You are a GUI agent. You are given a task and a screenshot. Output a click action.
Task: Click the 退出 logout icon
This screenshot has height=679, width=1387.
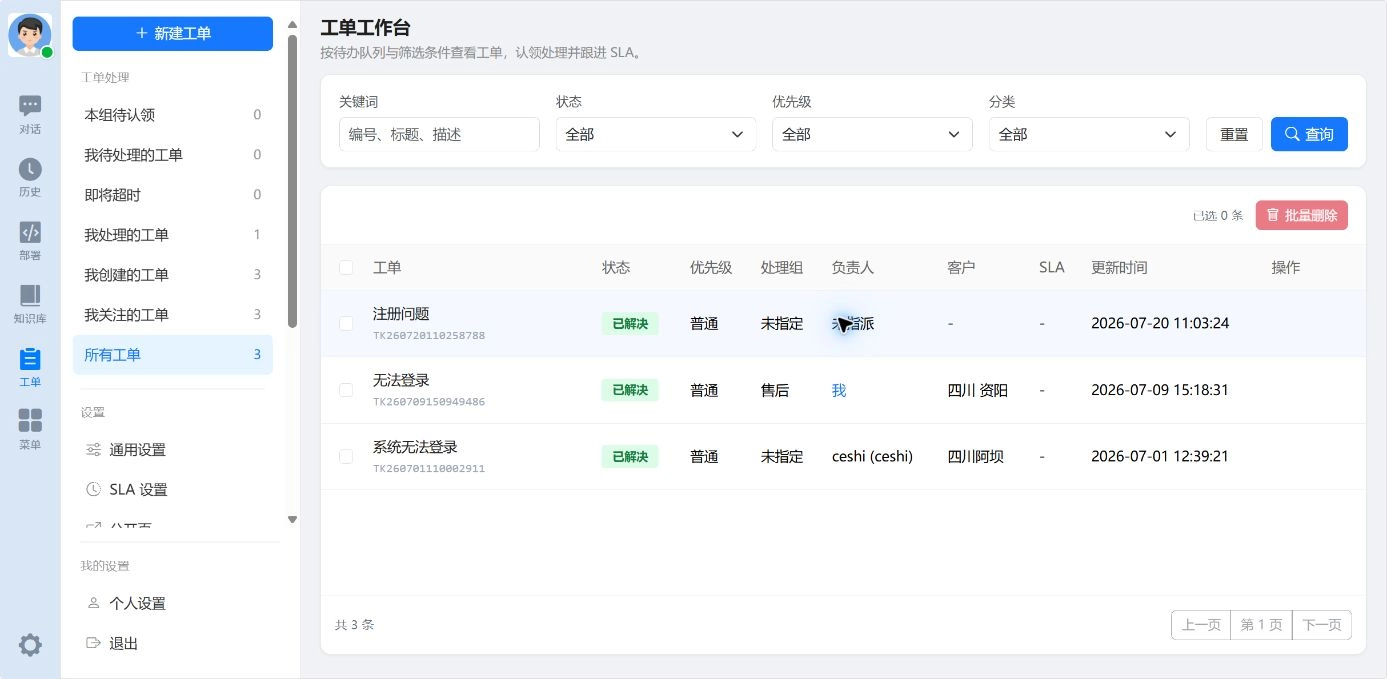(x=93, y=644)
